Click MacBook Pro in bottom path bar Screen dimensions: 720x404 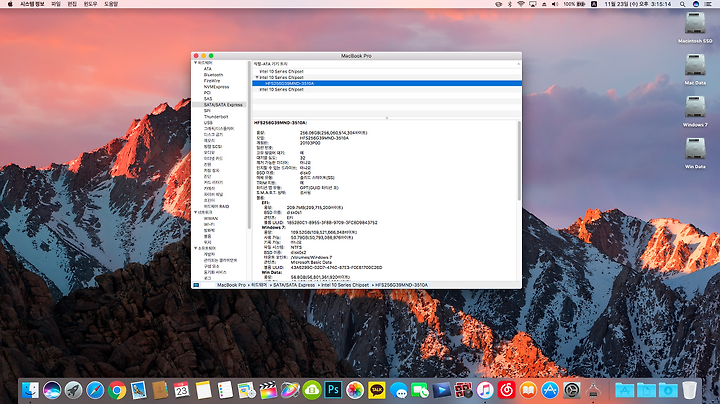(231, 285)
